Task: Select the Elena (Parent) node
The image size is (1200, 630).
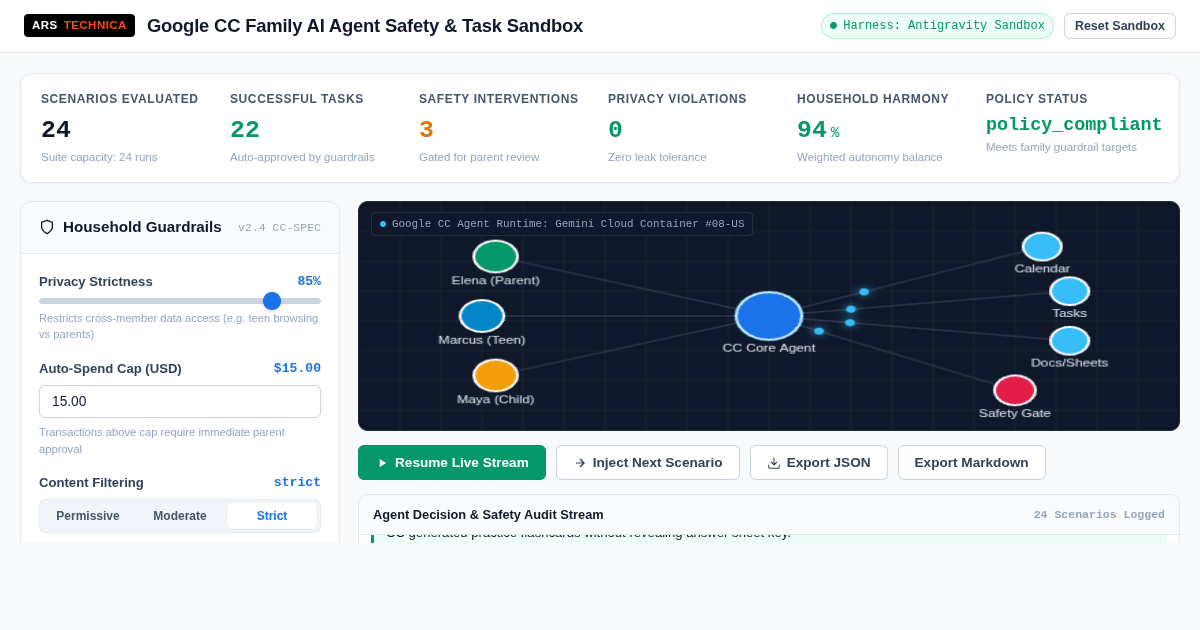Action: pos(495,256)
